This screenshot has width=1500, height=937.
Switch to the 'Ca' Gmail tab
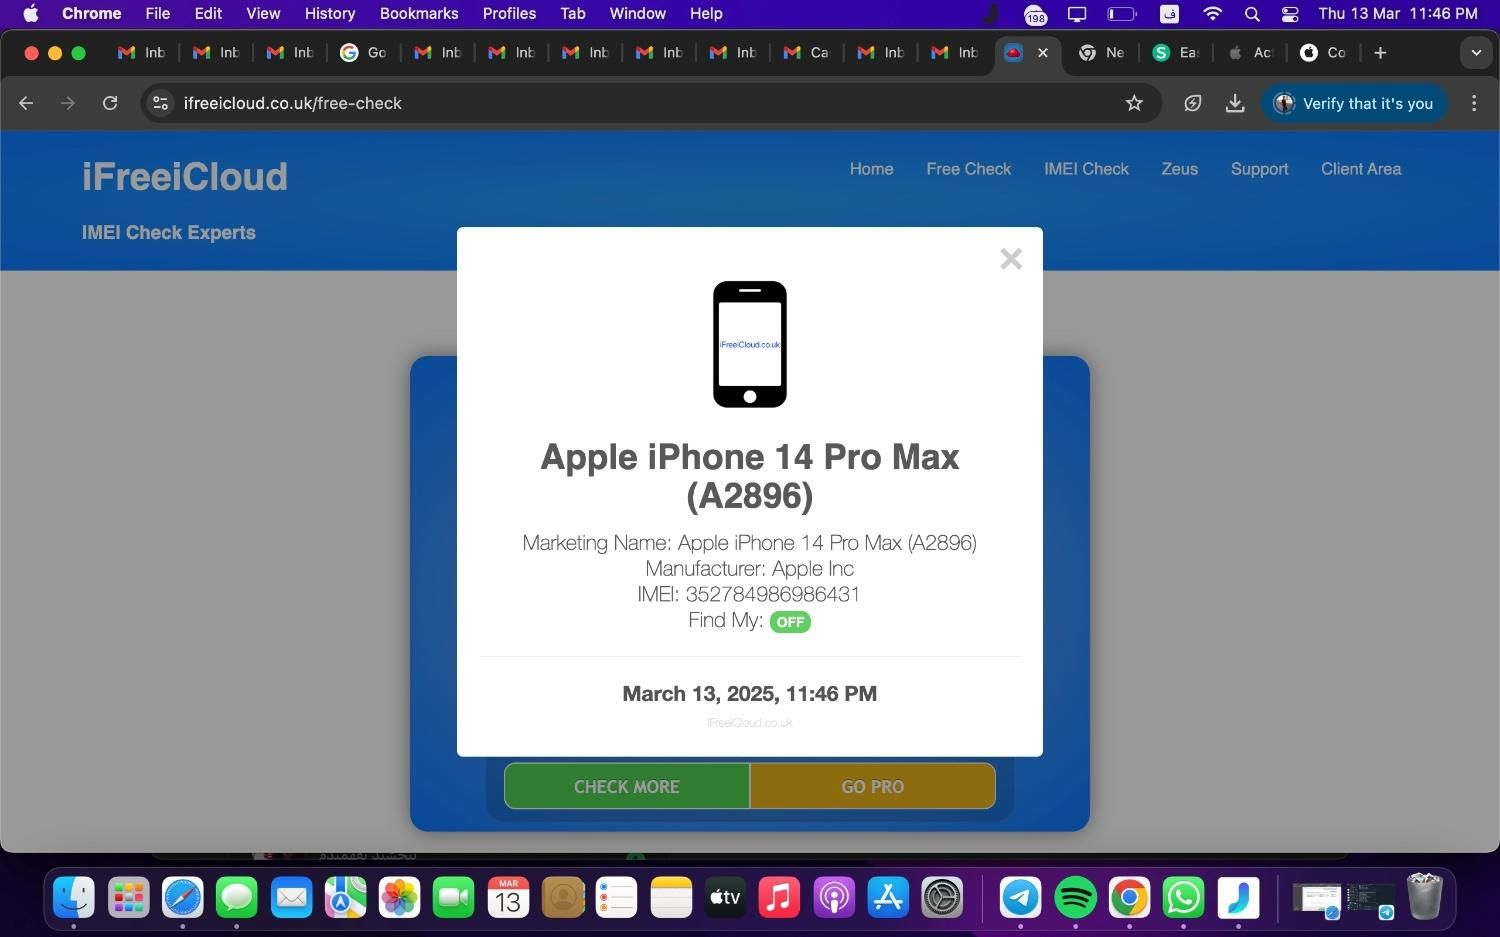(x=806, y=53)
